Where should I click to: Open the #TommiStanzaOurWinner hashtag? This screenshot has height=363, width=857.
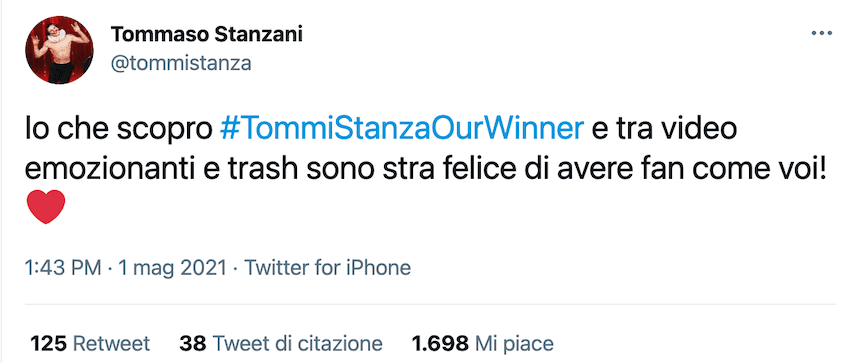[x=402, y=130]
